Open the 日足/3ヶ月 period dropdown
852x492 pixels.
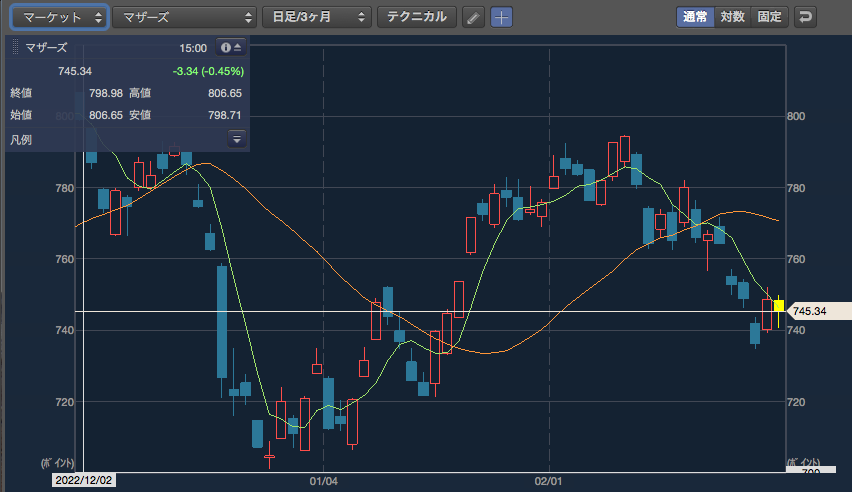tap(317, 17)
